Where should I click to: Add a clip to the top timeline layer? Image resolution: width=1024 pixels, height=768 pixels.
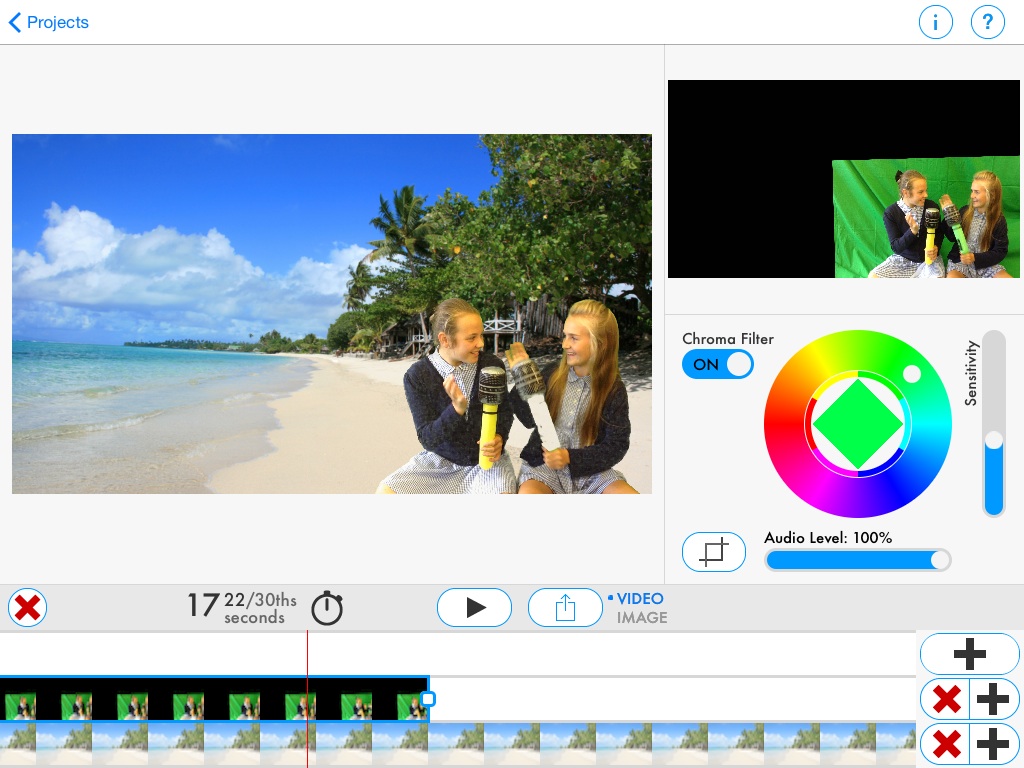click(x=969, y=653)
